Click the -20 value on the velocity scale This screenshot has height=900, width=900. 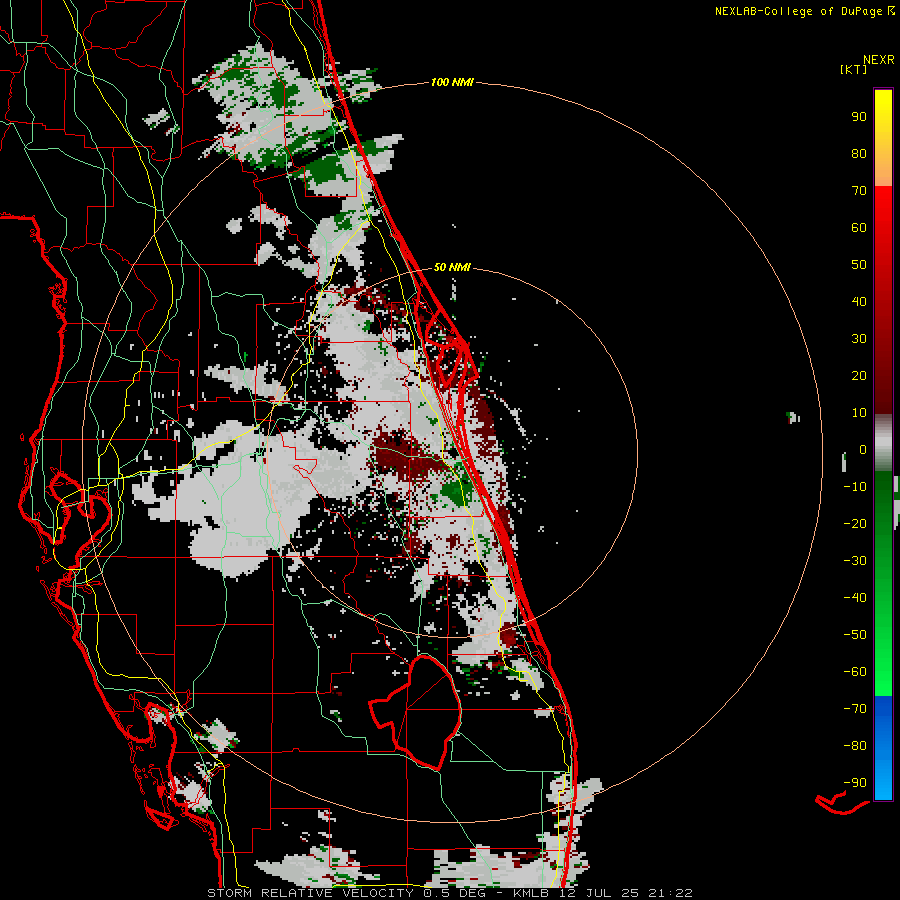point(855,523)
